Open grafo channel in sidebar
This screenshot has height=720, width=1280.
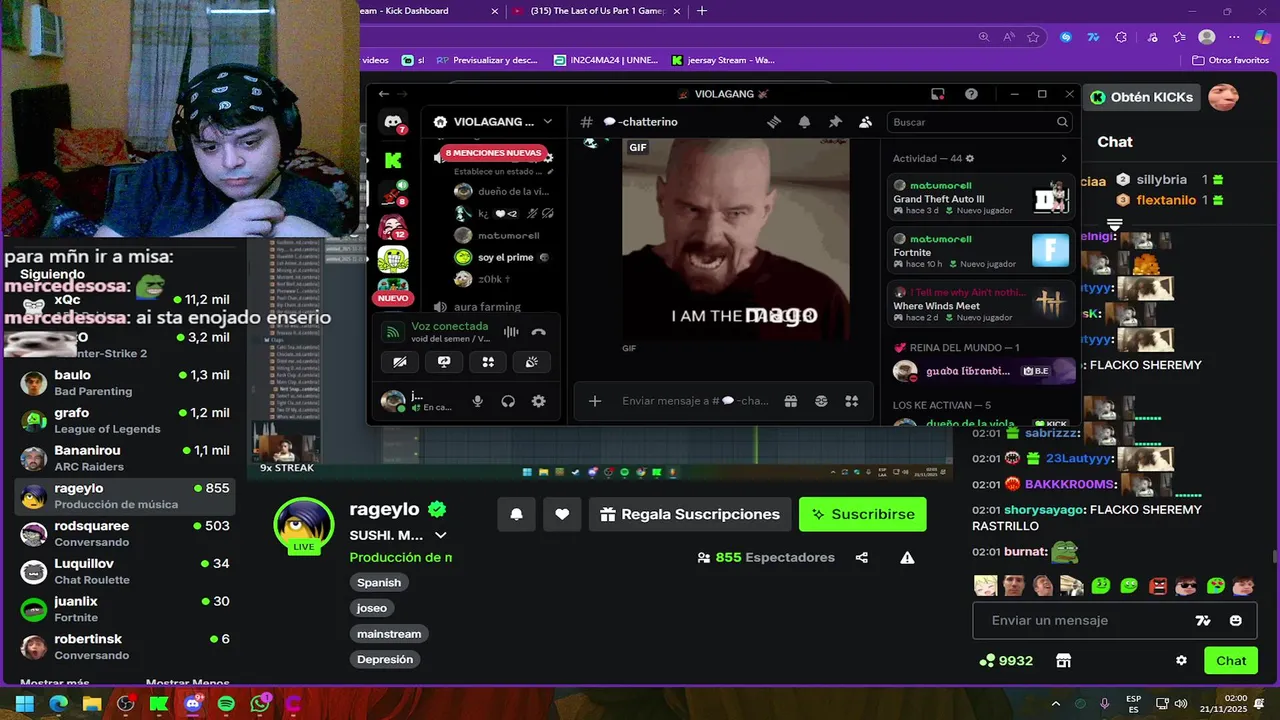[126, 421]
